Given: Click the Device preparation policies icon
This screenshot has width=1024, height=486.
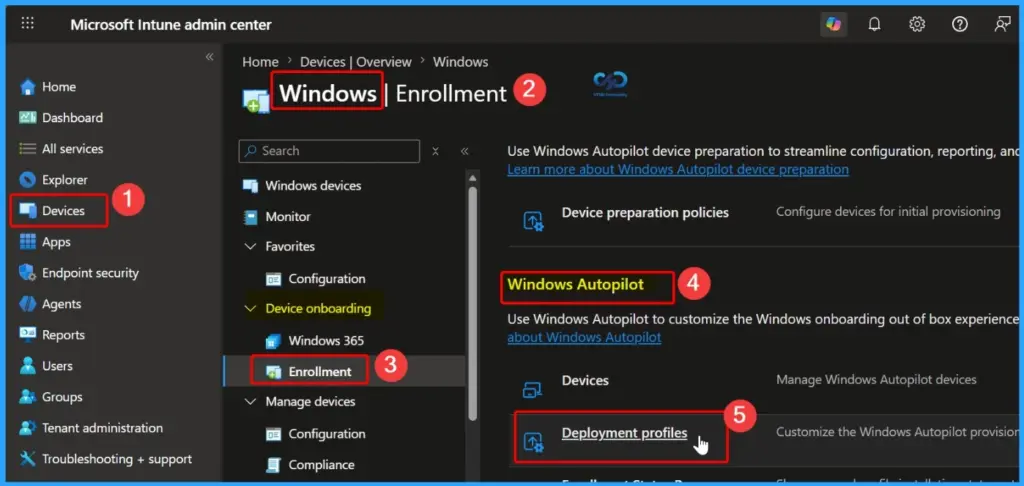Looking at the screenshot, I should coord(534,221).
